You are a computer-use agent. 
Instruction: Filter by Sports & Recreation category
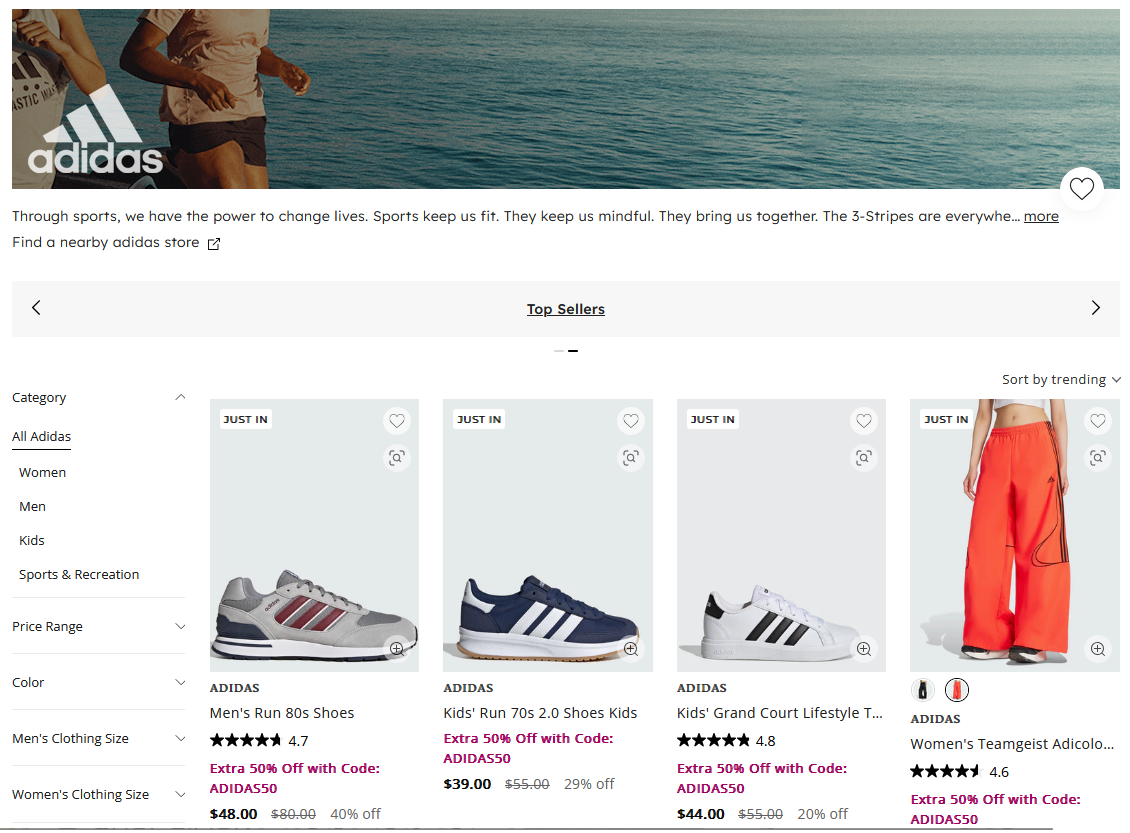[x=79, y=574]
